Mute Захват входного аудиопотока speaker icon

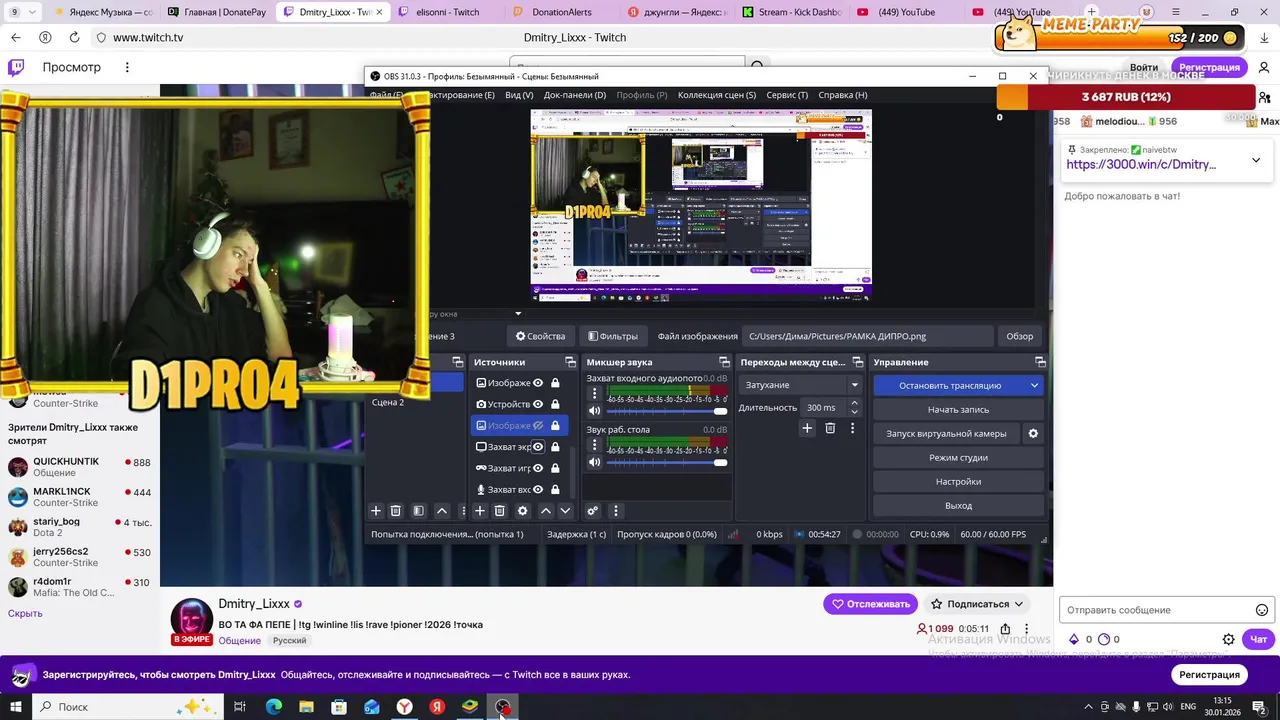[x=594, y=411]
